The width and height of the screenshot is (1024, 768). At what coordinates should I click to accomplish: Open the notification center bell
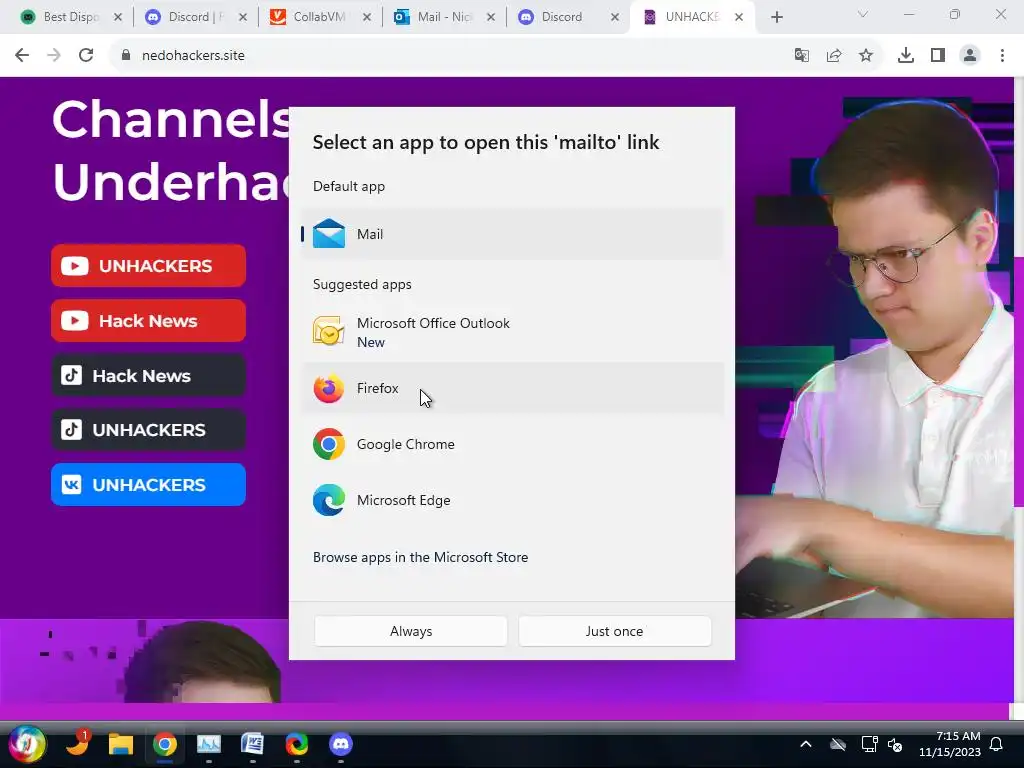[997, 744]
